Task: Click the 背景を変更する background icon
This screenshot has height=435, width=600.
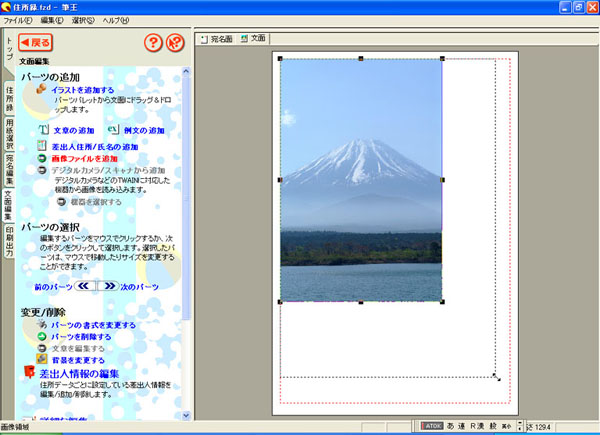Action: point(41,360)
